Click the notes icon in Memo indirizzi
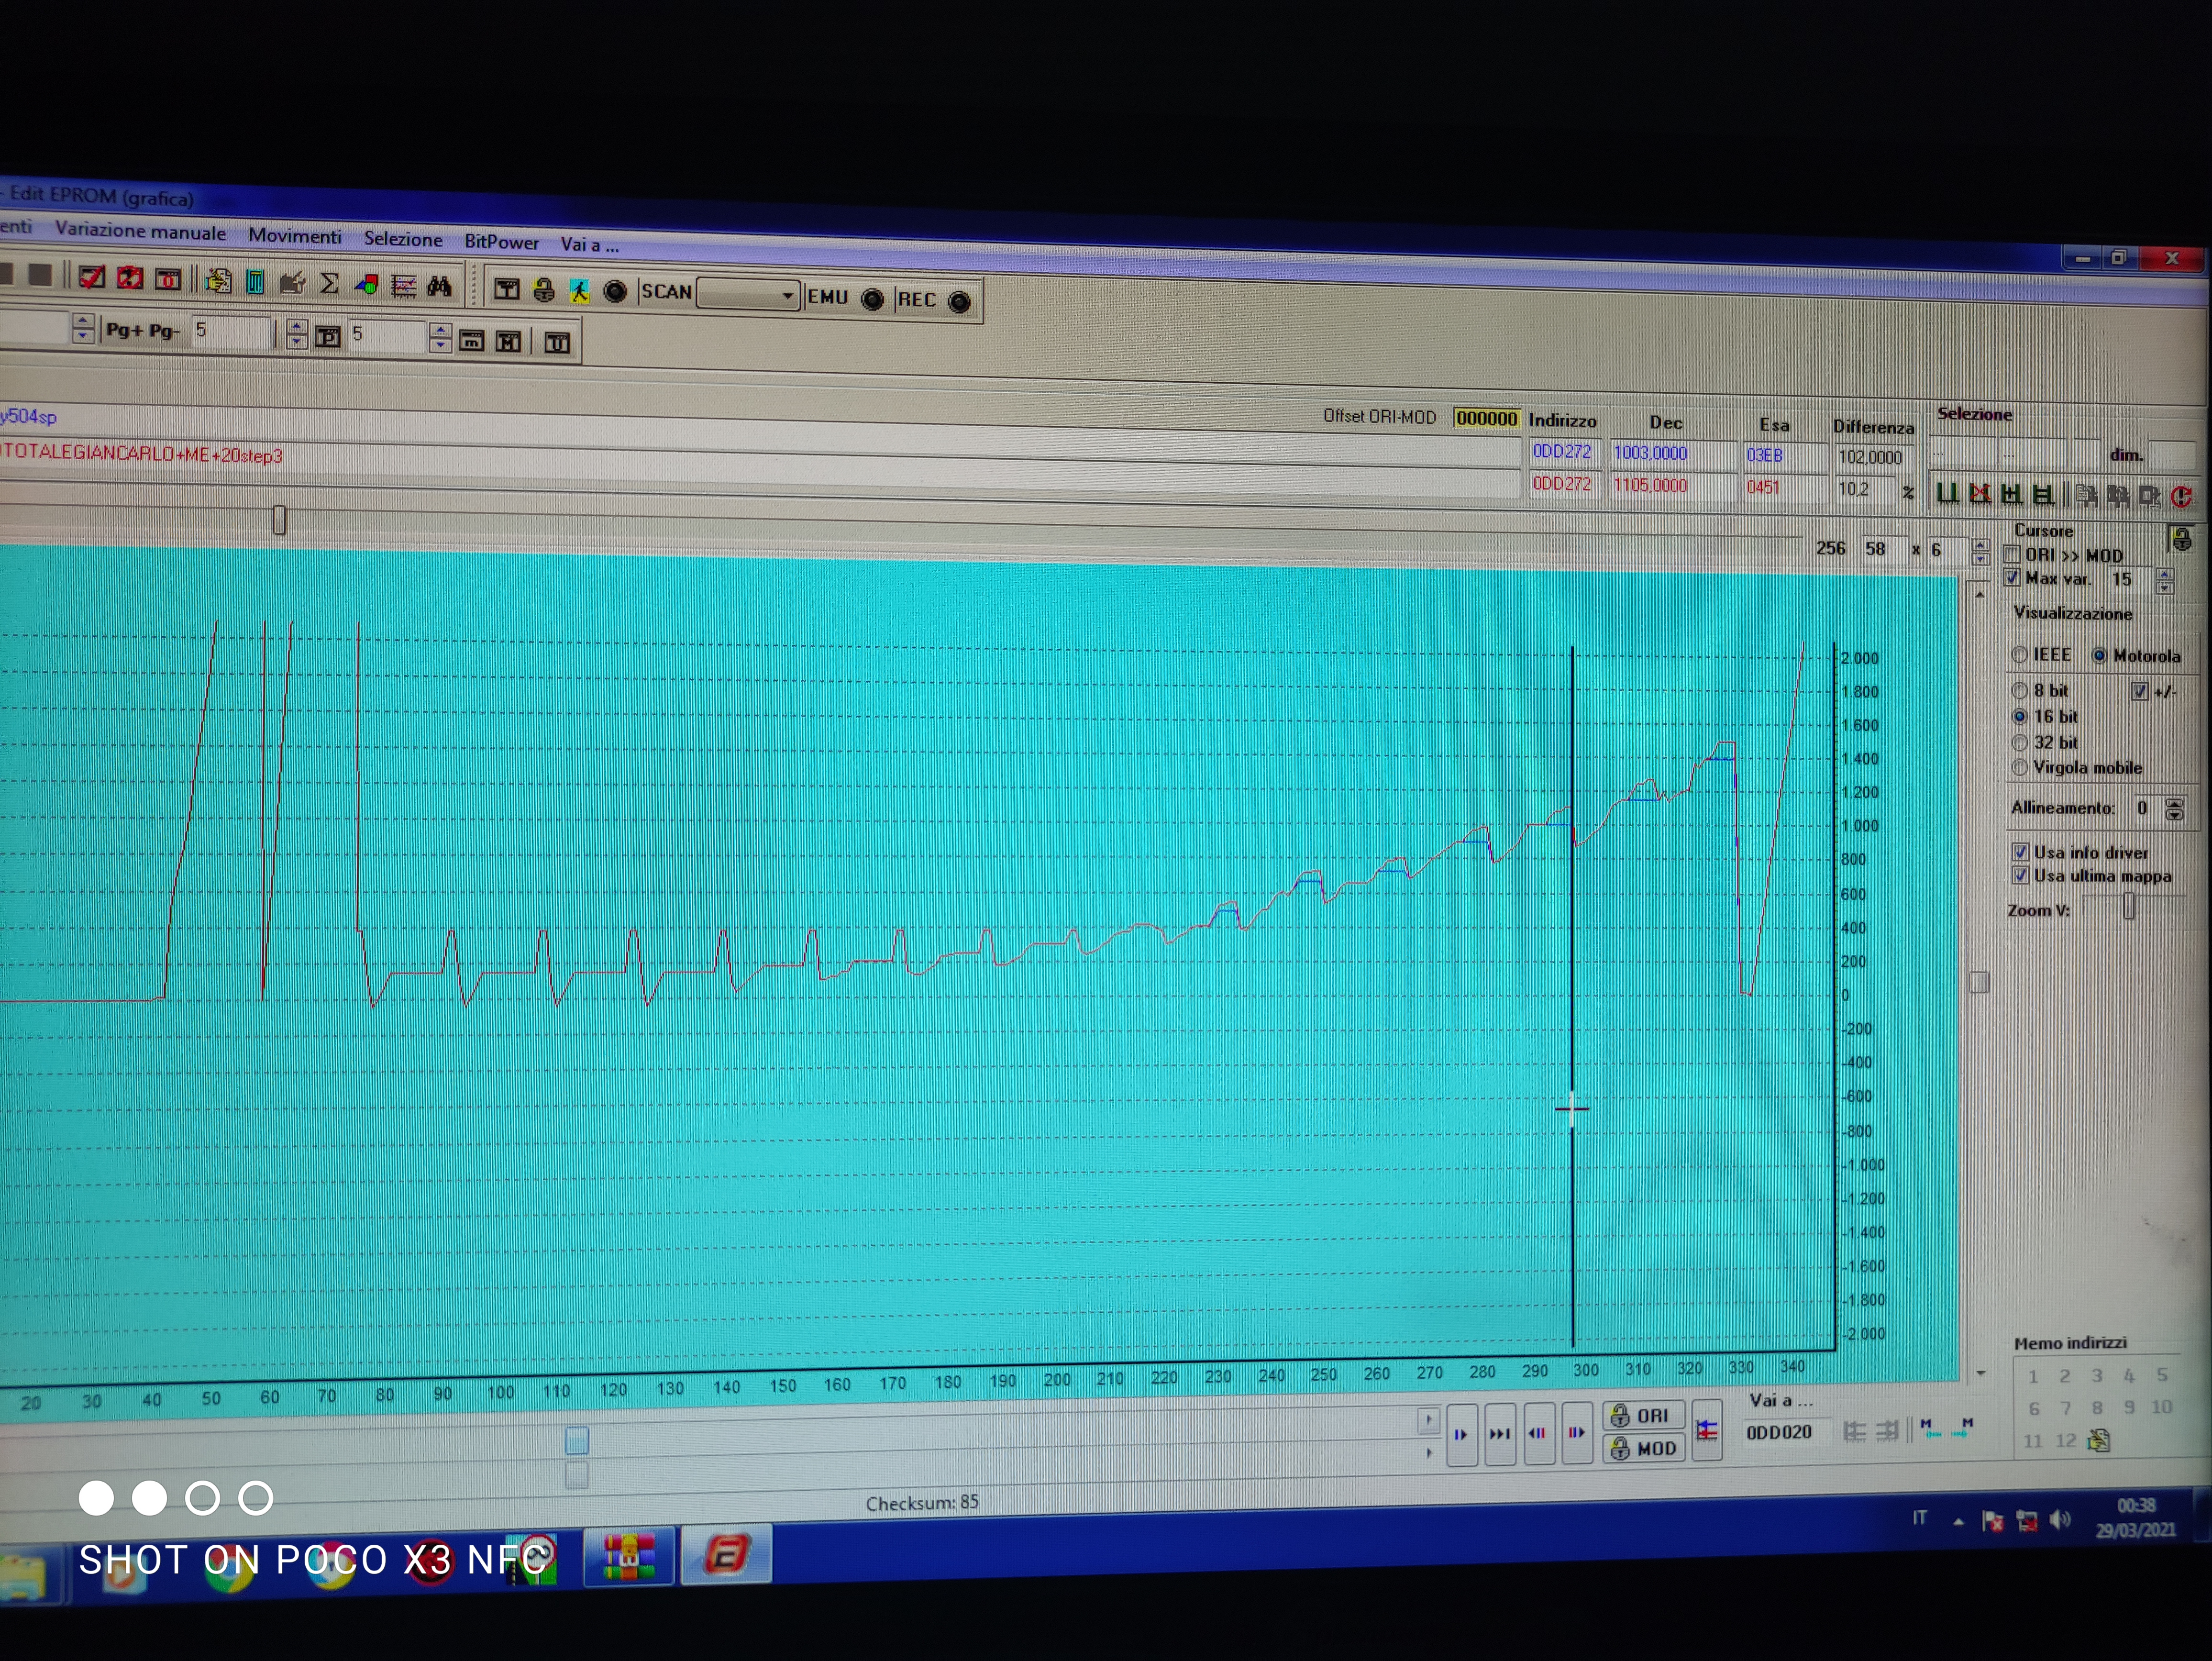 pyautogui.click(x=2099, y=1440)
